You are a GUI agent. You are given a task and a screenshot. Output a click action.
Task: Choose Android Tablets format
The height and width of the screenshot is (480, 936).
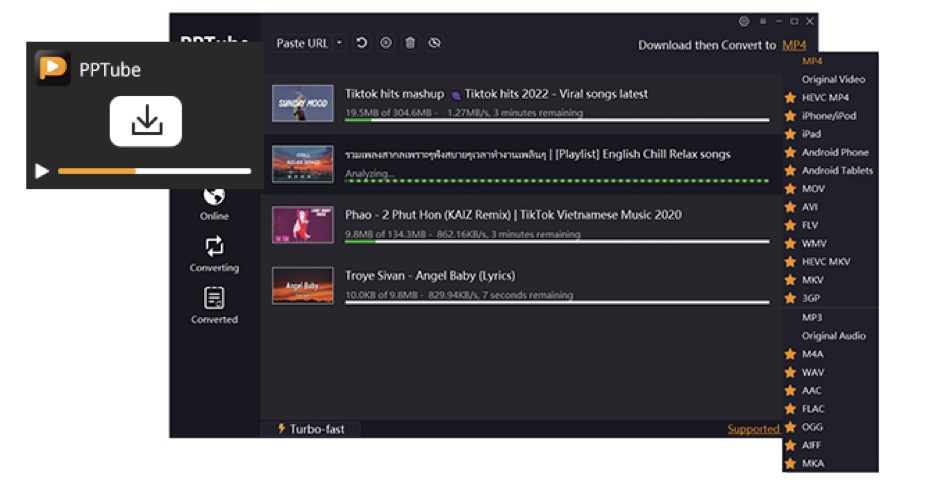pos(837,170)
